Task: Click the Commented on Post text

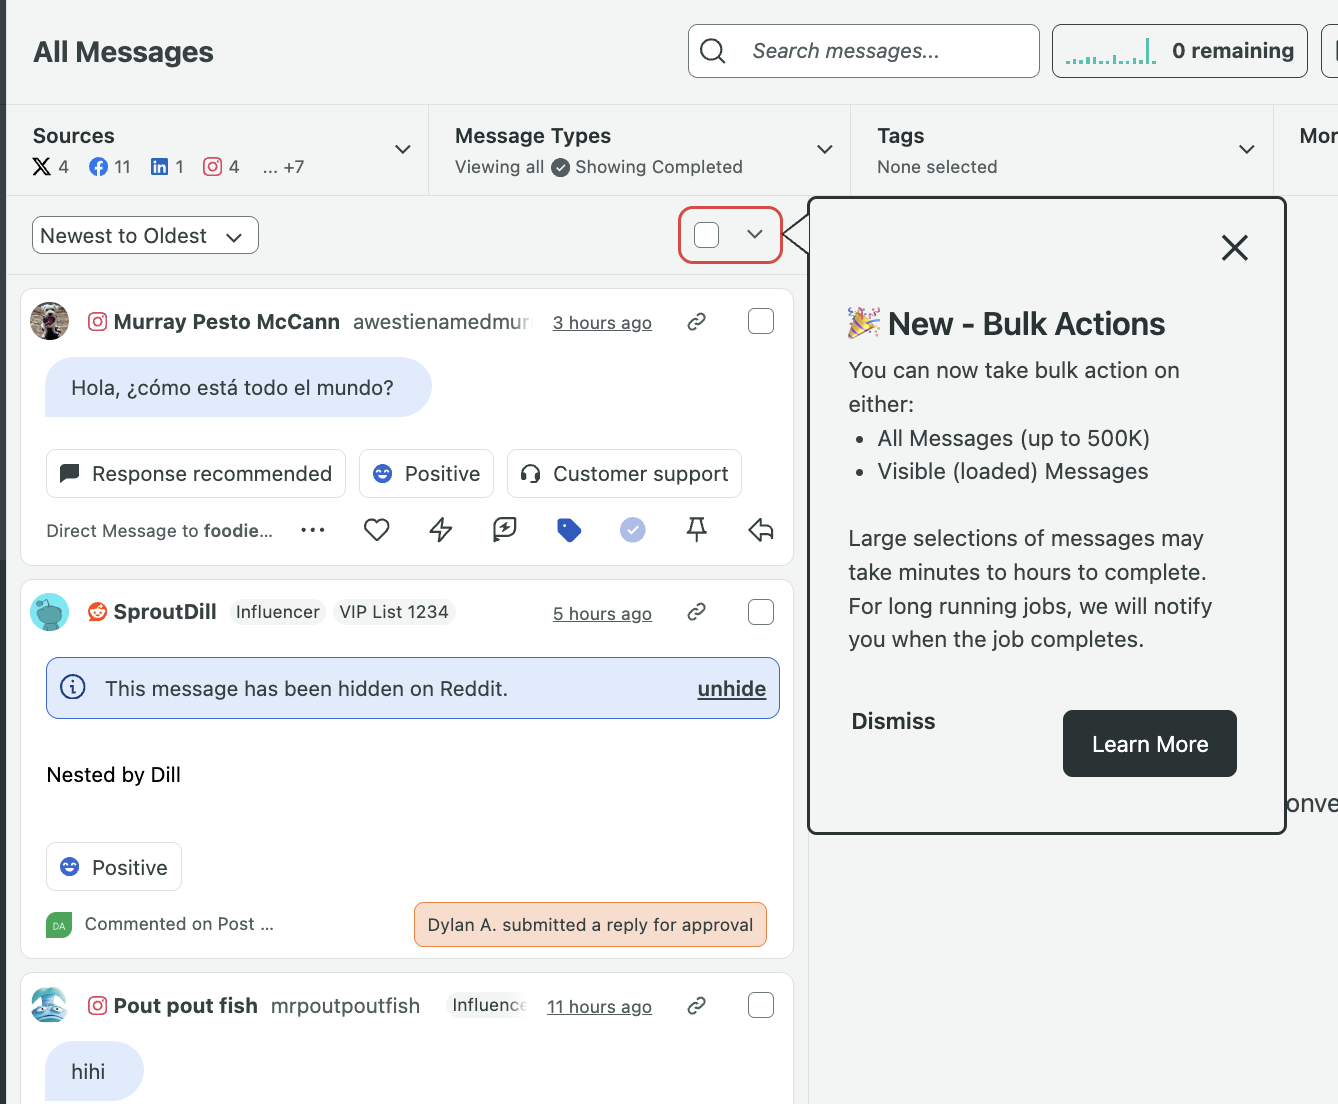Action: tap(179, 924)
